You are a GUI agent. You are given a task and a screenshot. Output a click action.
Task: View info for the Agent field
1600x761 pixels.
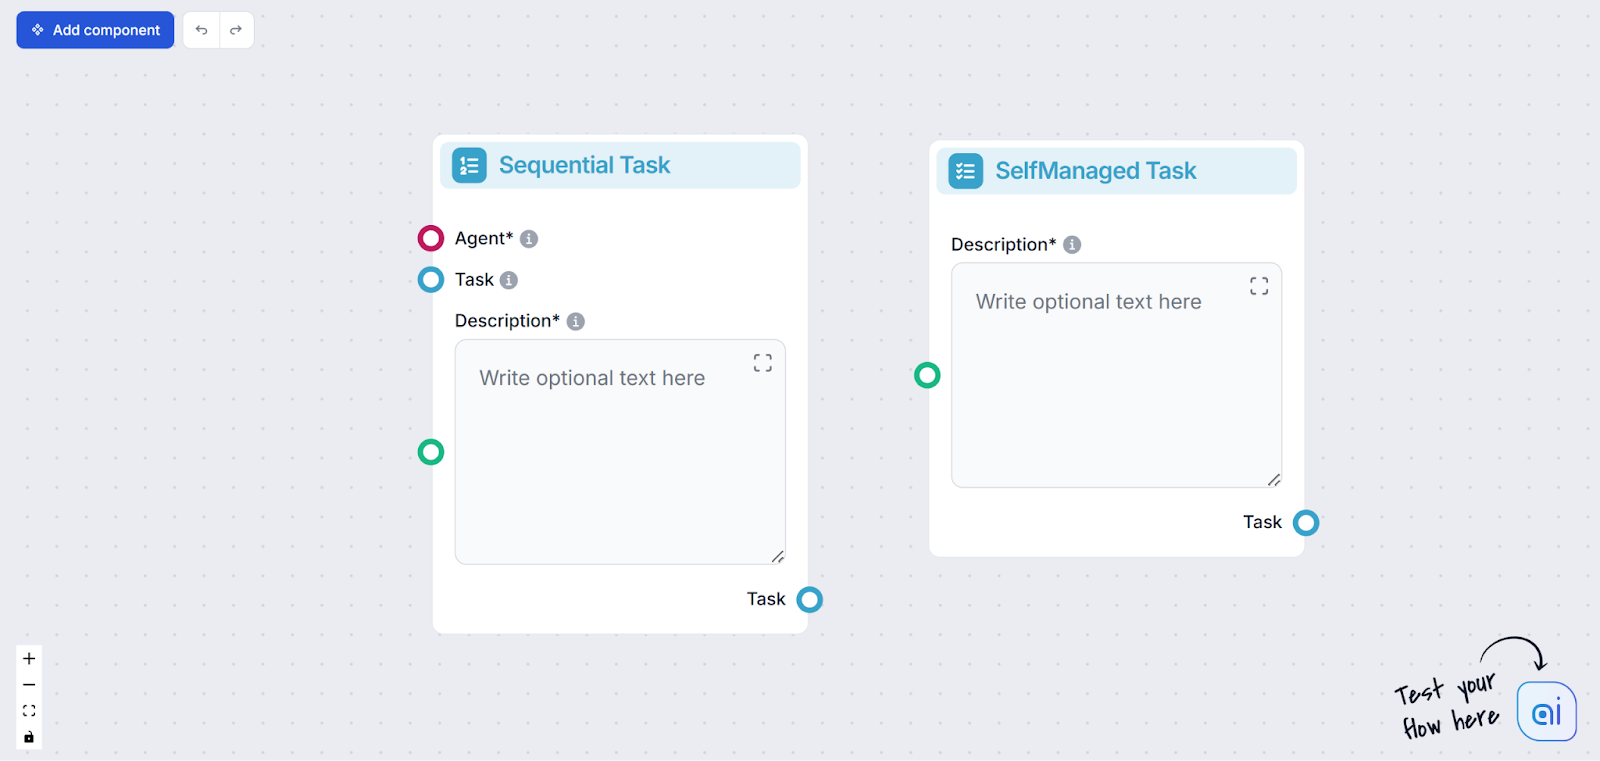tap(529, 238)
